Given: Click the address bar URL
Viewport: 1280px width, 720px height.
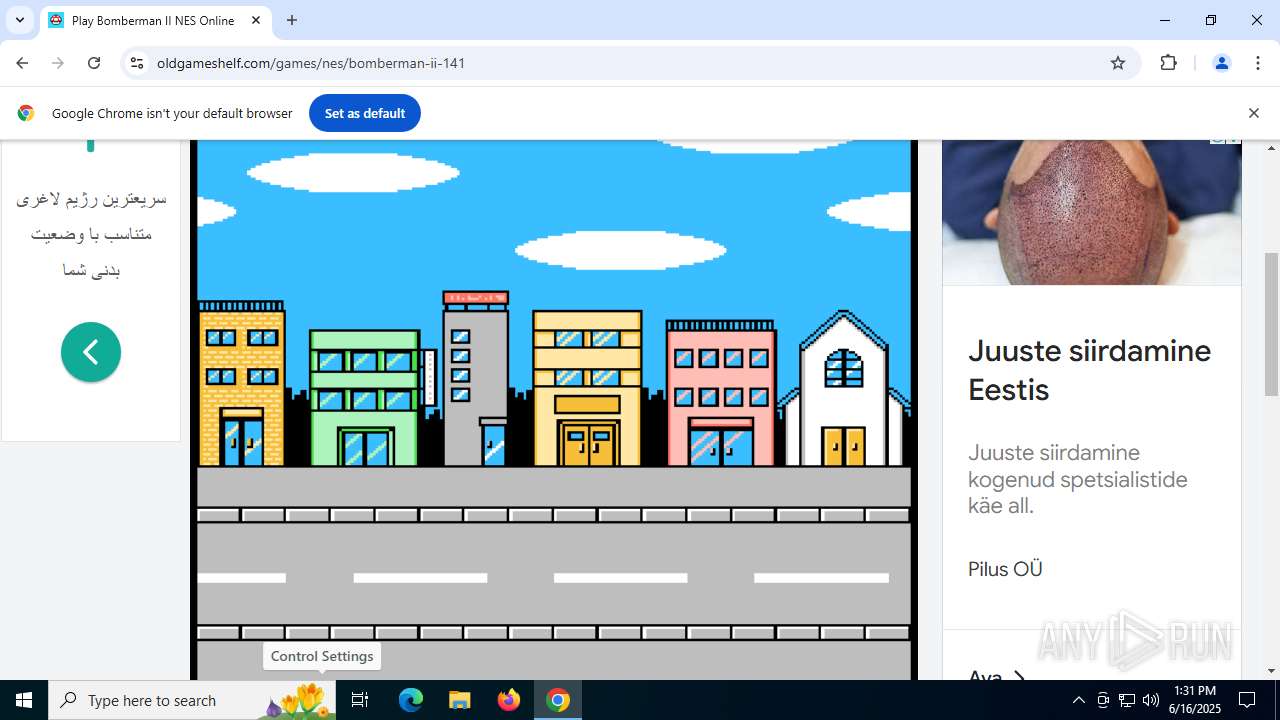Looking at the screenshot, I should (311, 63).
